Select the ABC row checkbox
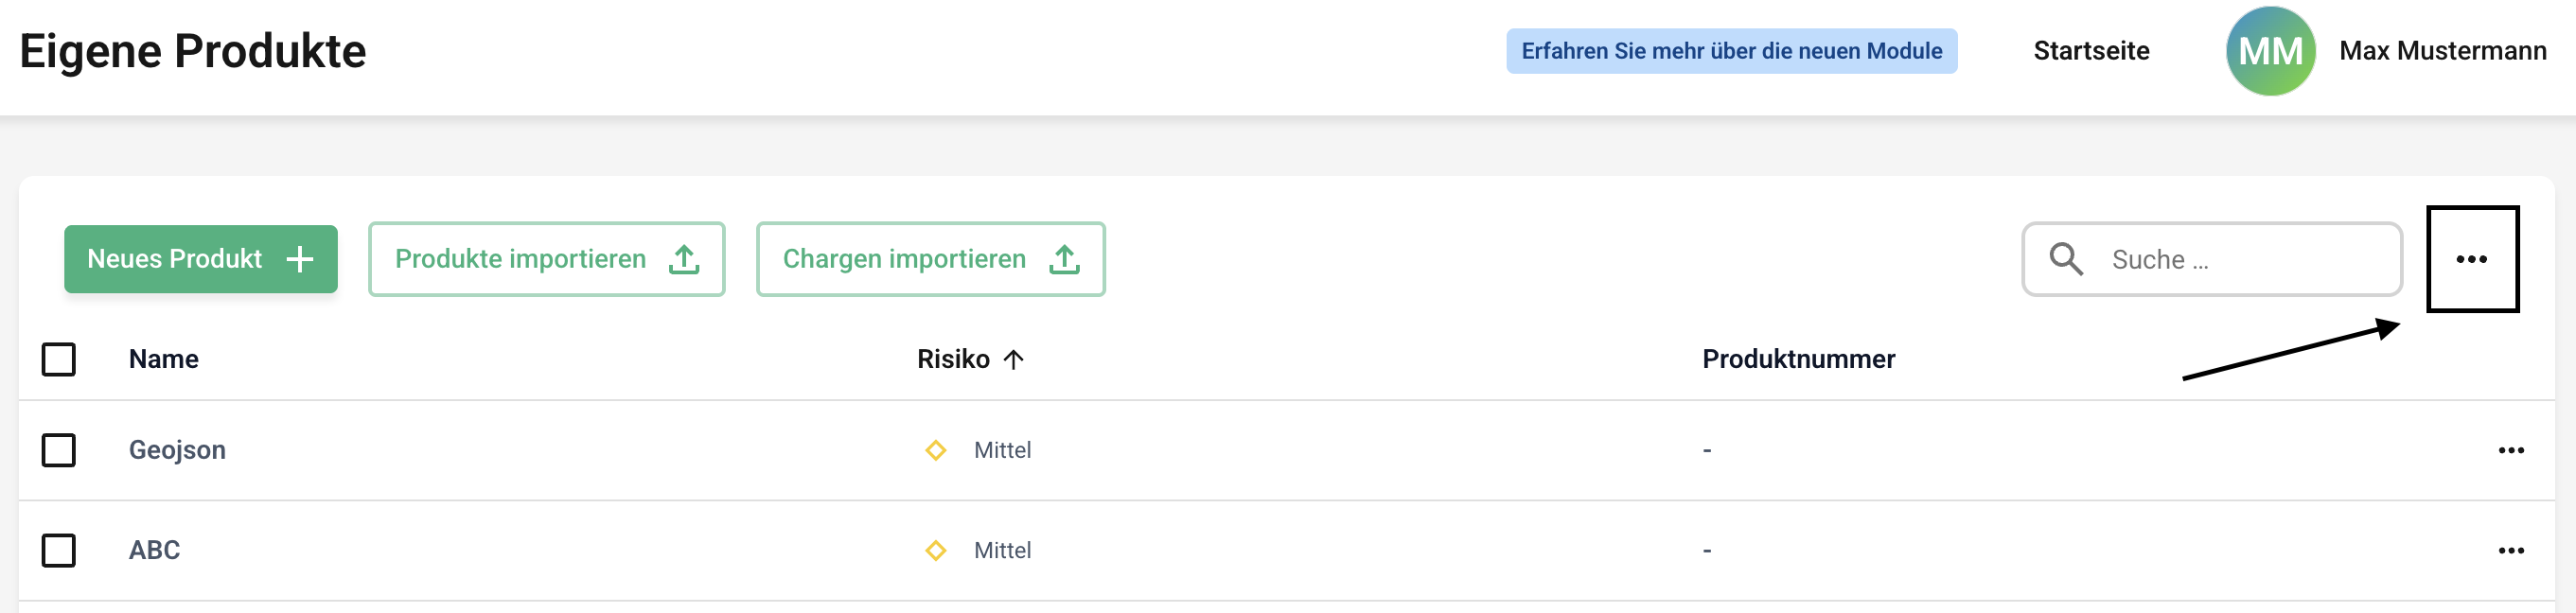Viewport: 2576px width, 613px height. (x=59, y=551)
